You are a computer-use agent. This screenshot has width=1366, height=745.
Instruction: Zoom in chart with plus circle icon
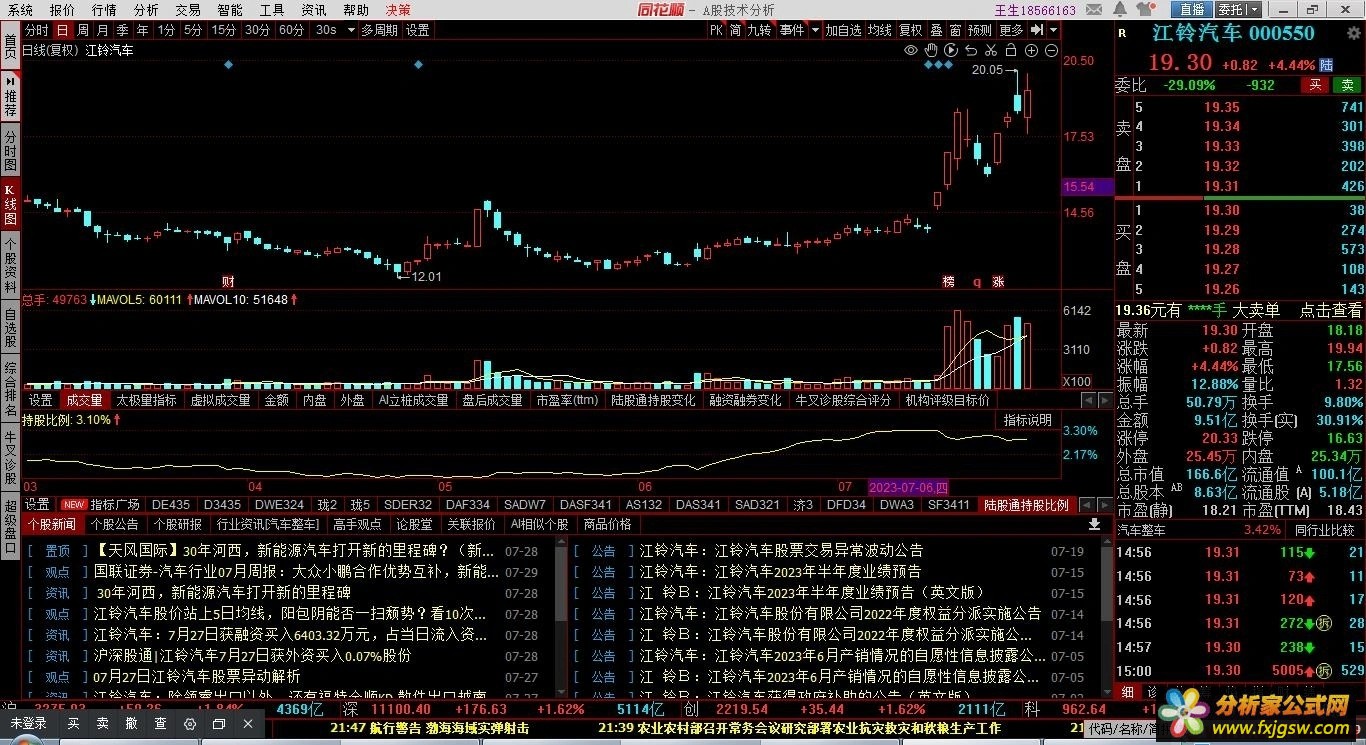1031,50
